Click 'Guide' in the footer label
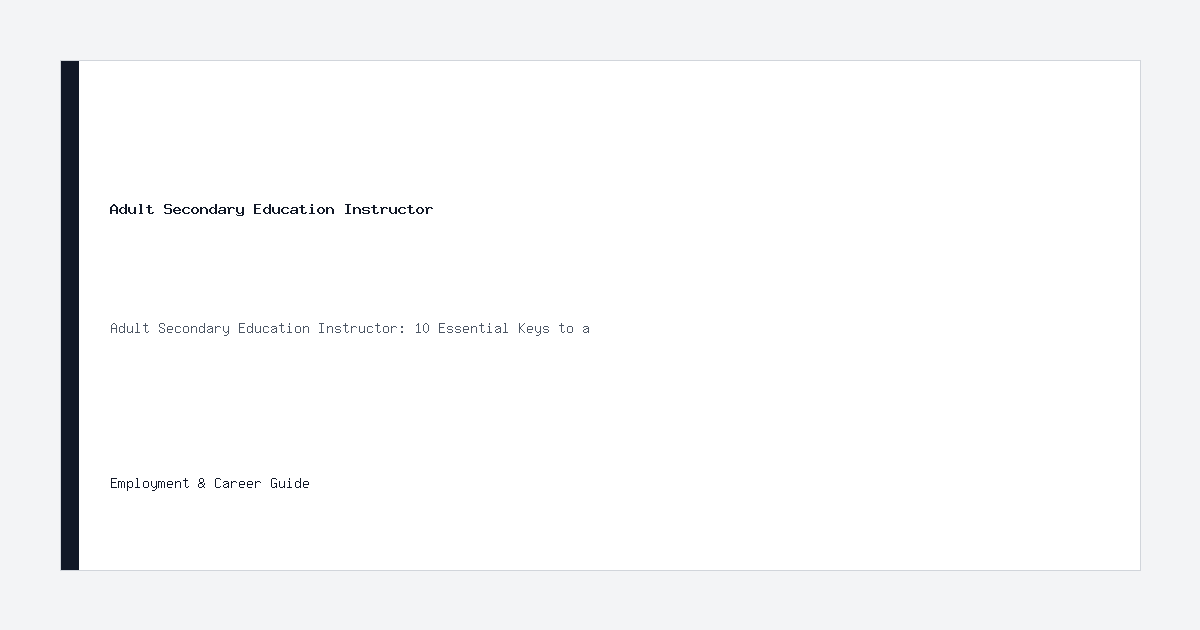The height and width of the screenshot is (630, 1200). [290, 483]
